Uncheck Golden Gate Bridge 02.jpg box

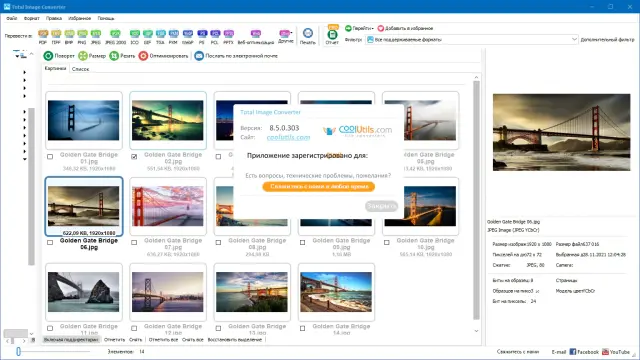(x=134, y=156)
